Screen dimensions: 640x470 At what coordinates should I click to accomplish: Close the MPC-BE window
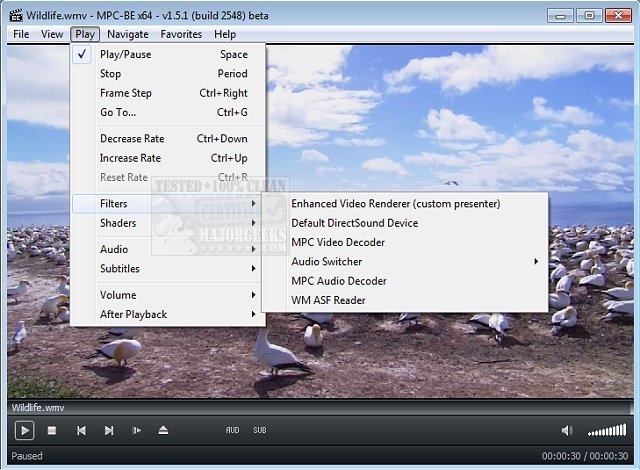618,16
